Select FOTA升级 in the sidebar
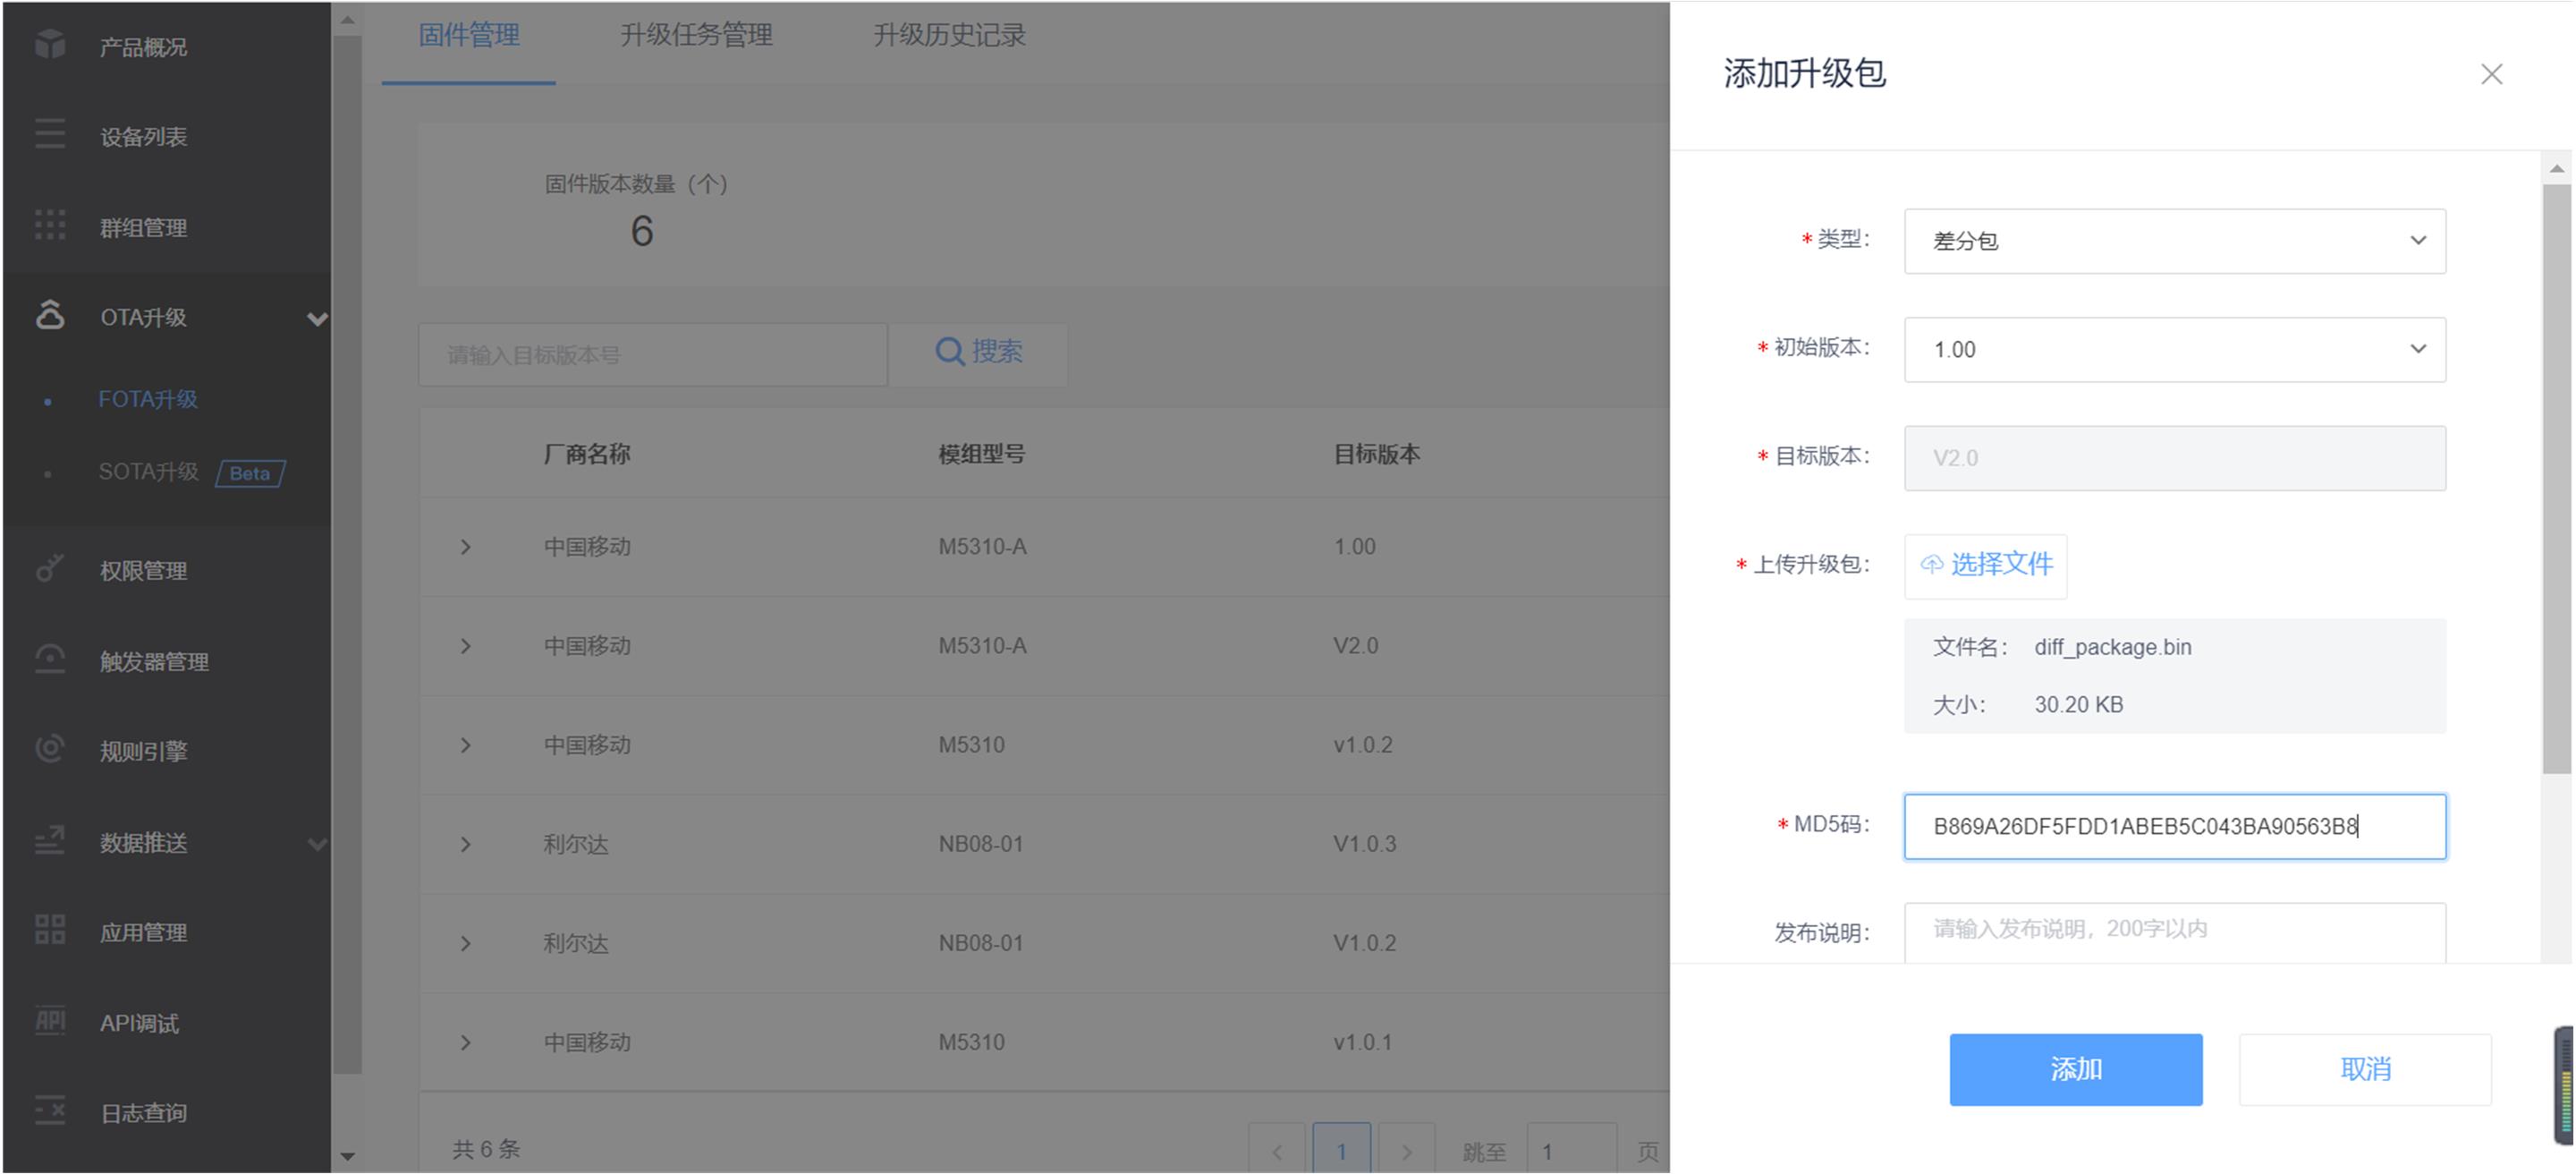This screenshot has width=2576, height=1174. click(148, 399)
